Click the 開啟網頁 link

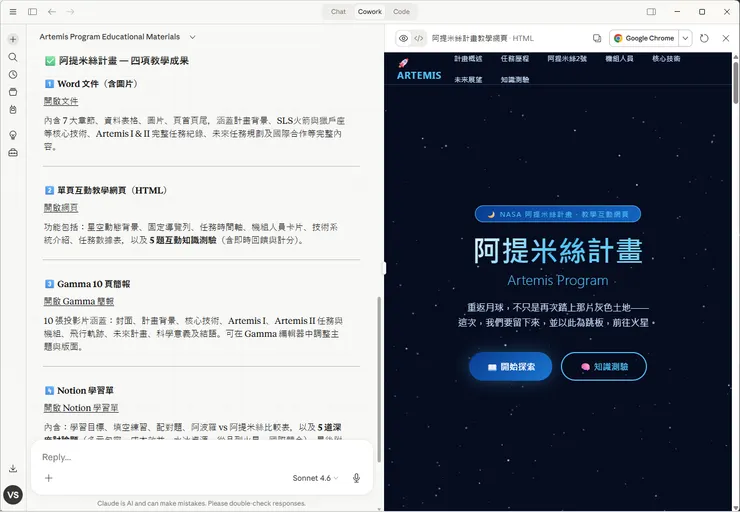click(61, 208)
